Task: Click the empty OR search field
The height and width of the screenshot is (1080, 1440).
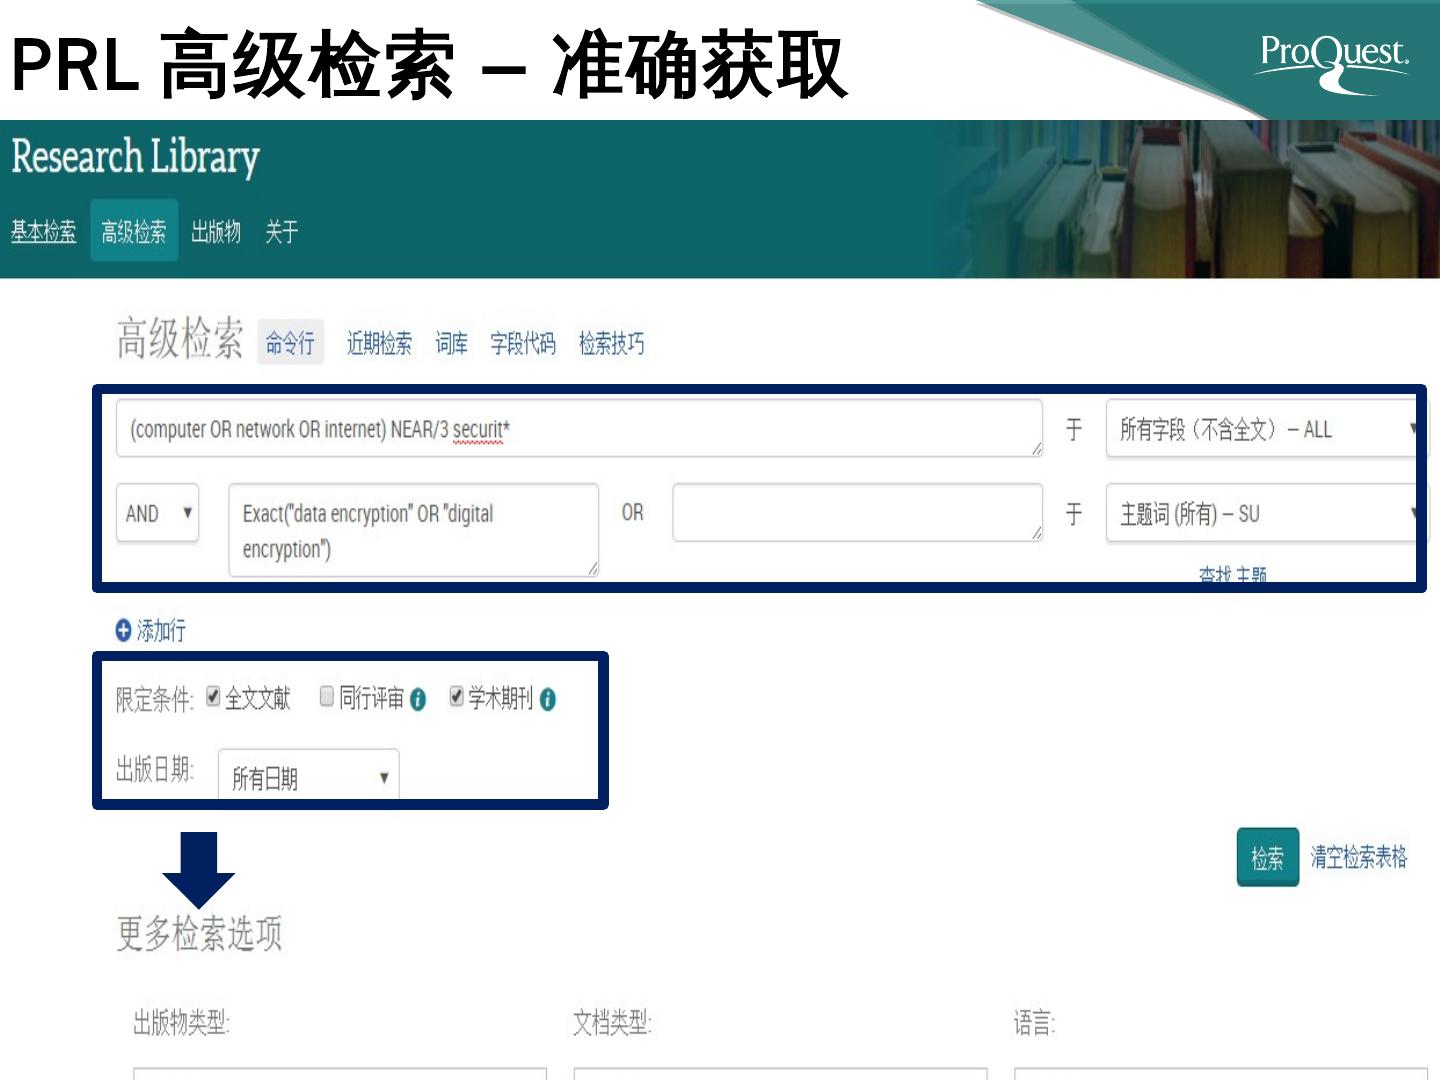Action: coord(858,513)
